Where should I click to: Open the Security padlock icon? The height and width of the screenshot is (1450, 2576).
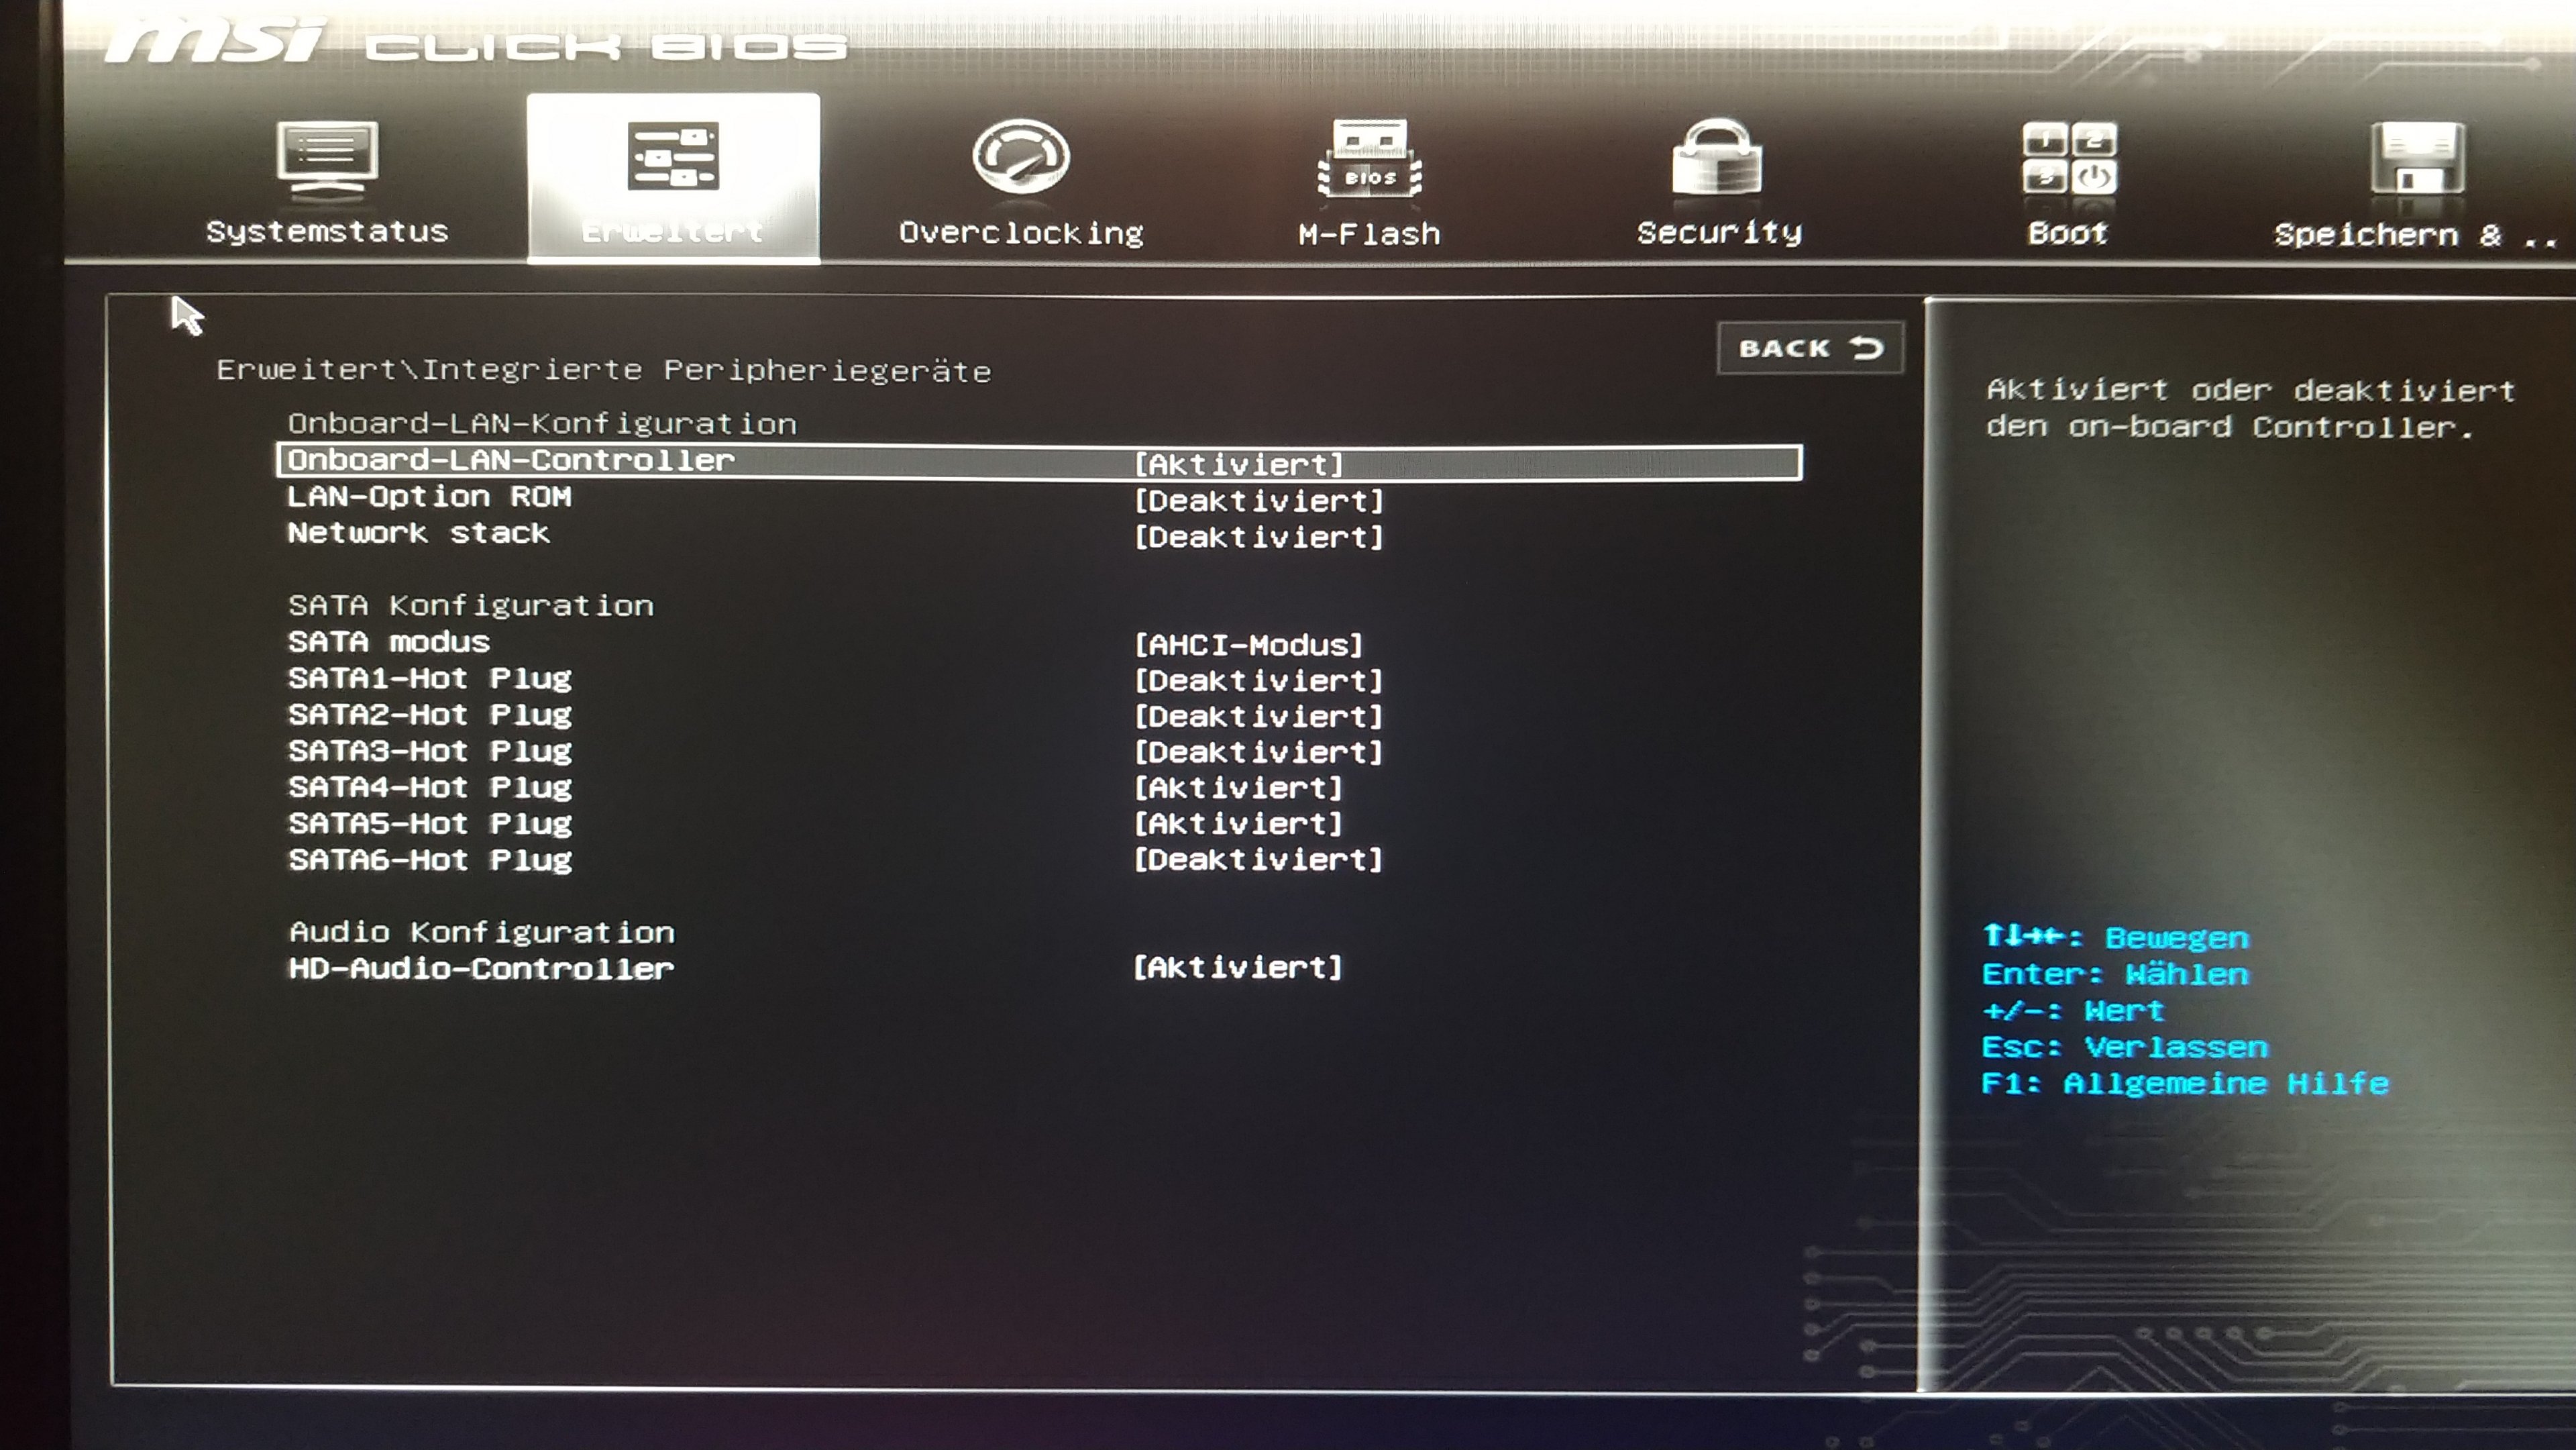pyautogui.click(x=1717, y=158)
